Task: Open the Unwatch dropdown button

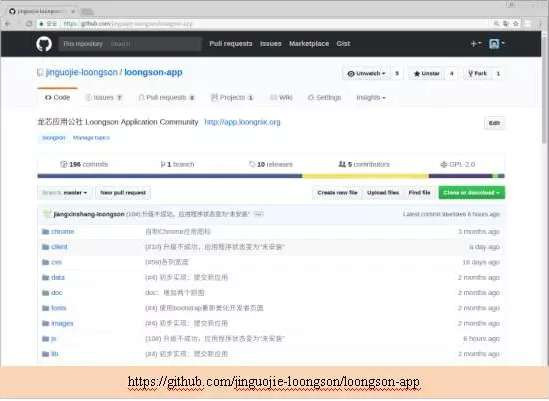Action: [x=366, y=74]
